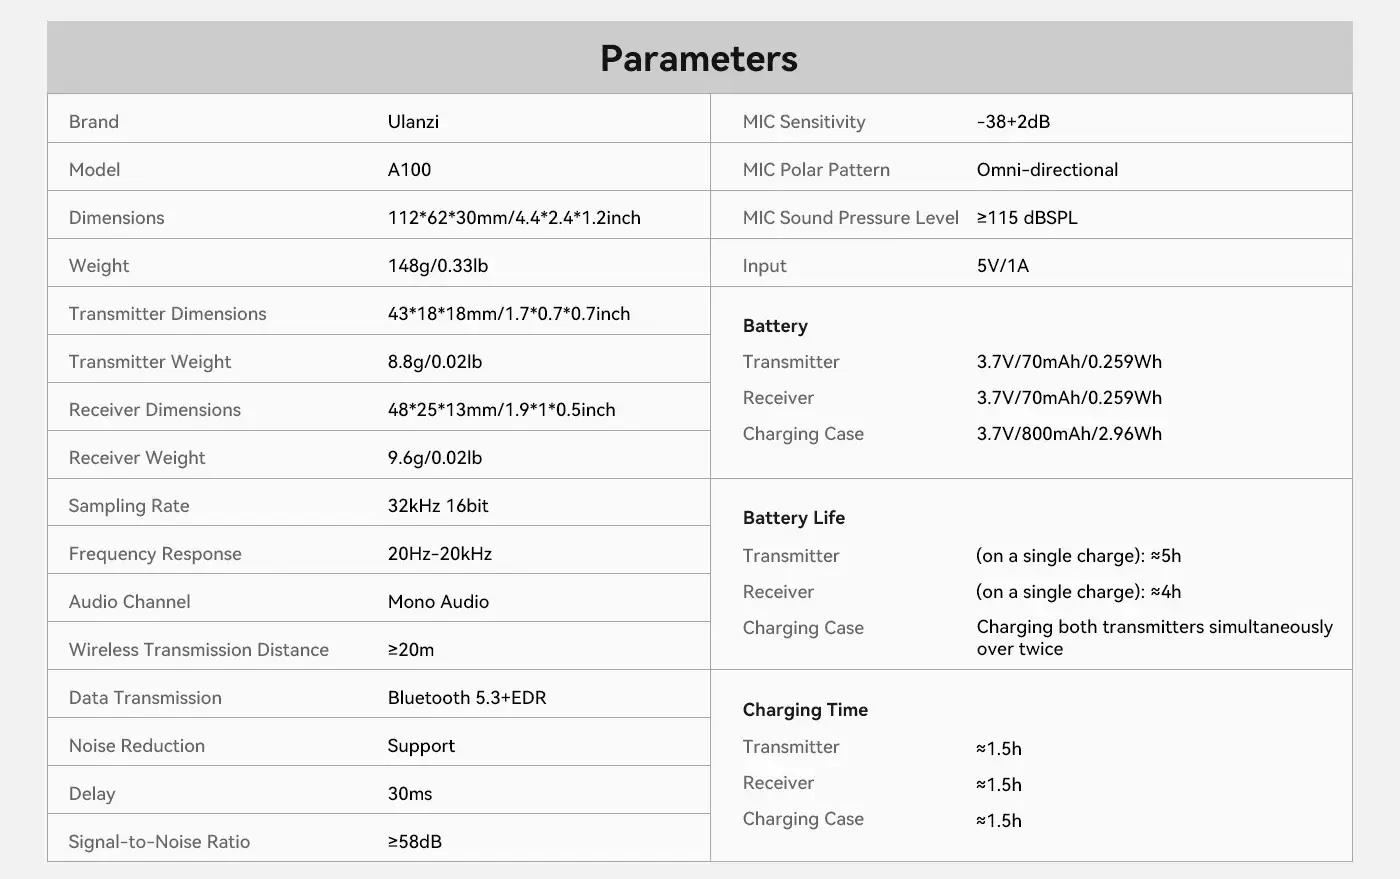Click the Brand value Ulanzi
This screenshot has width=1400, height=879.
413,122
